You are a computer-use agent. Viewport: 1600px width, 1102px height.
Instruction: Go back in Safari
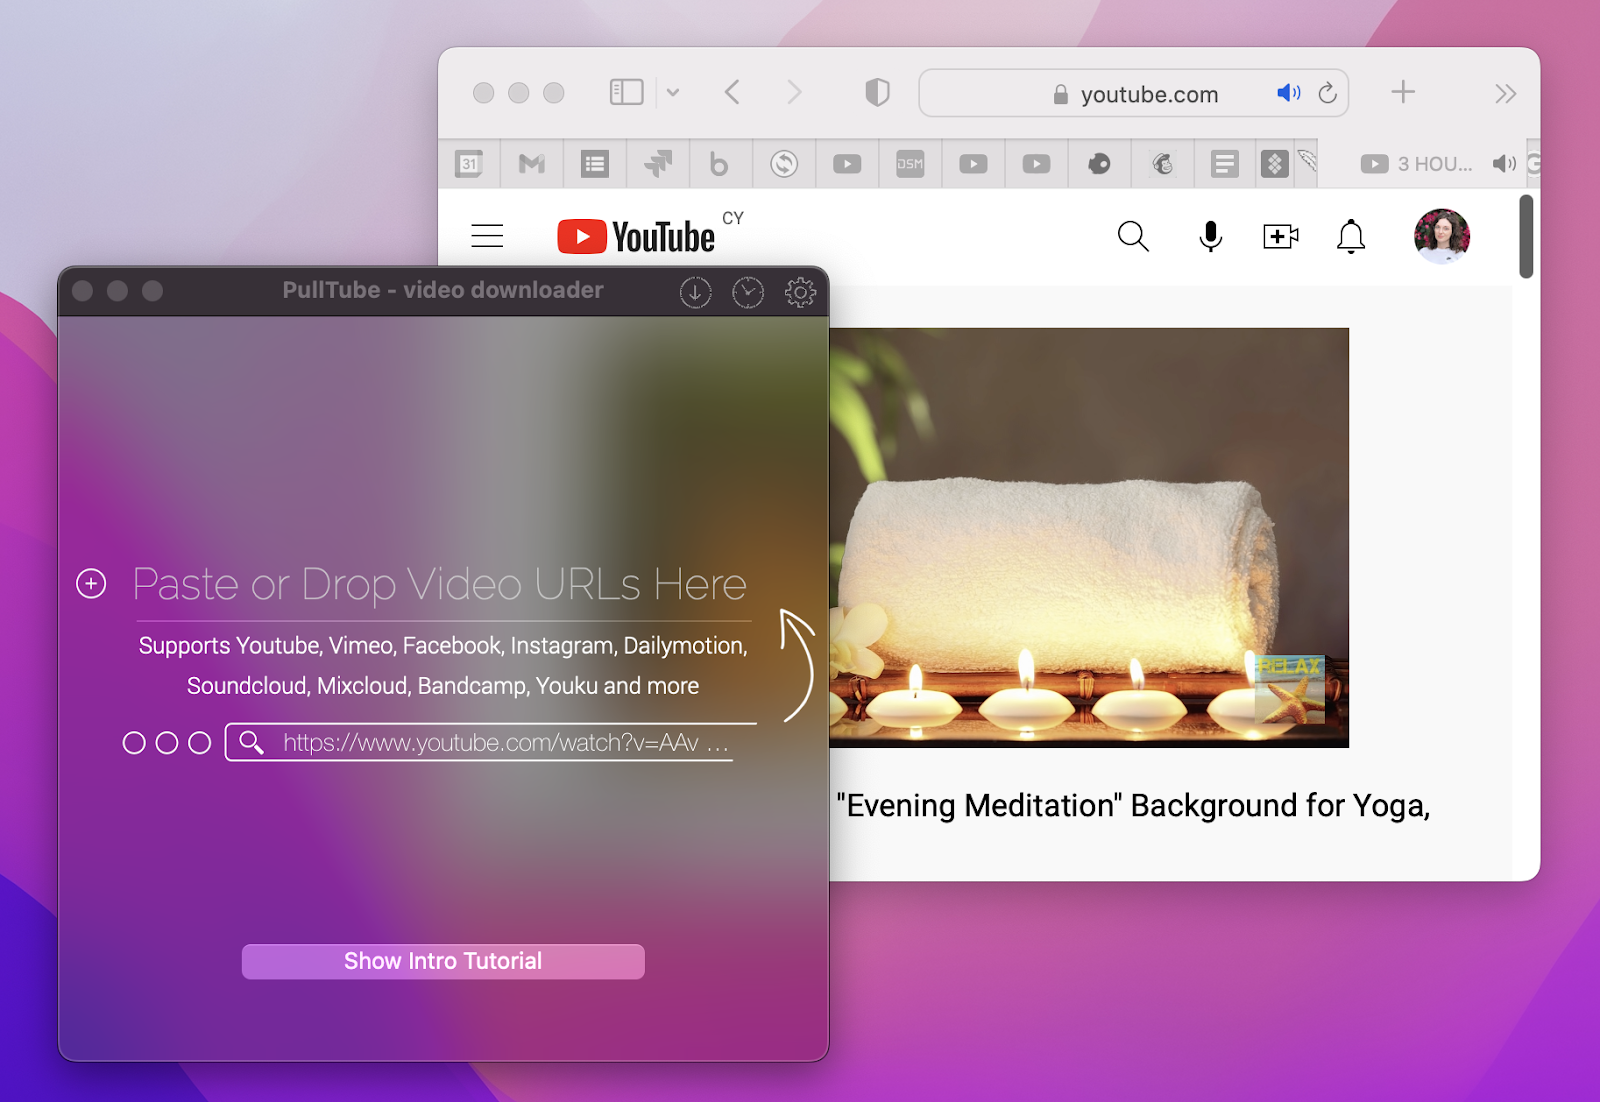click(x=732, y=93)
